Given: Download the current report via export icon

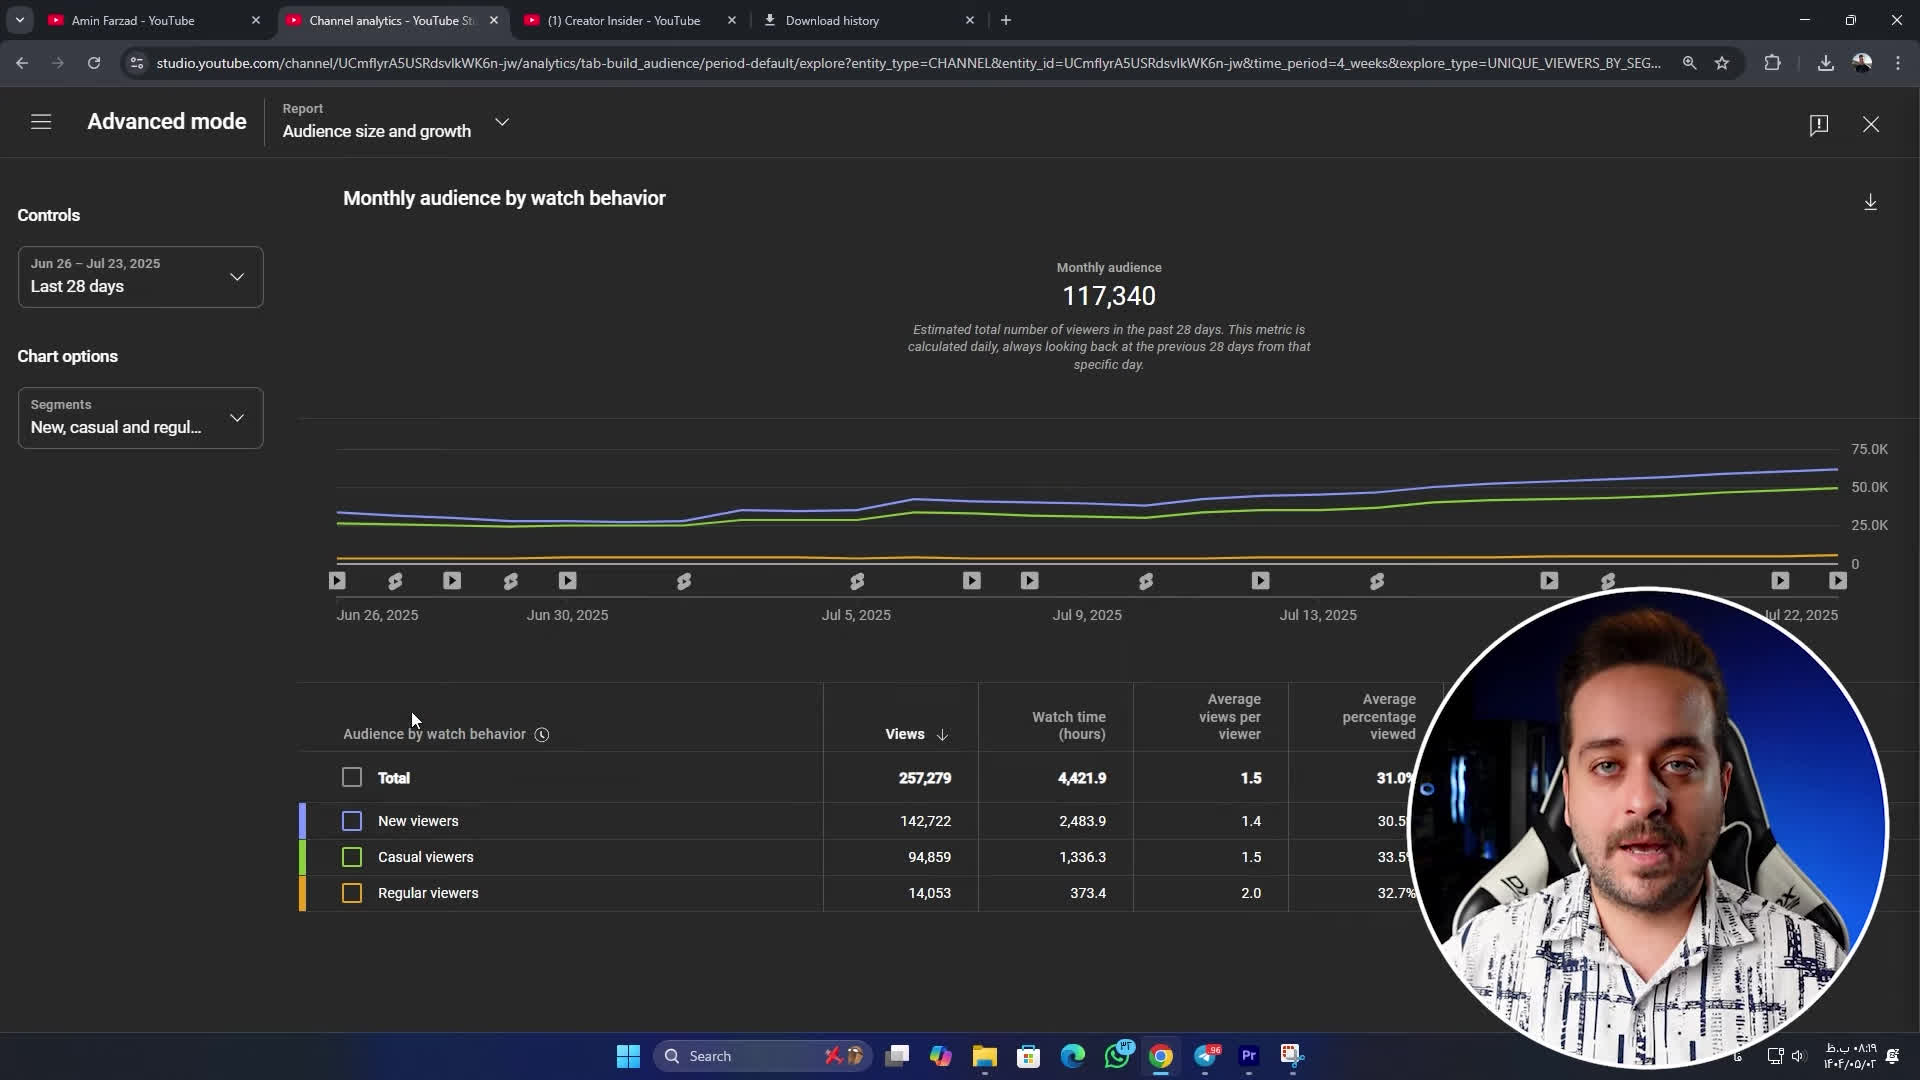Looking at the screenshot, I should pos(1870,202).
